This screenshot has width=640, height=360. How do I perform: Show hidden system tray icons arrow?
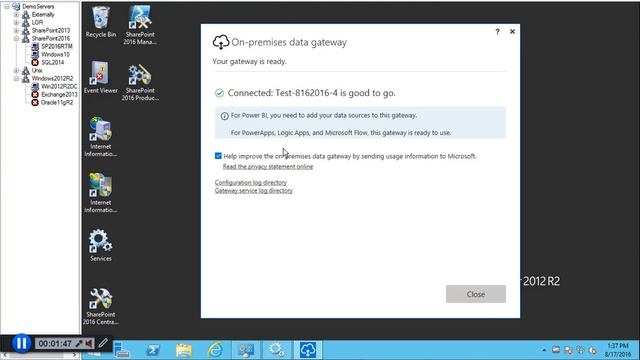point(544,350)
